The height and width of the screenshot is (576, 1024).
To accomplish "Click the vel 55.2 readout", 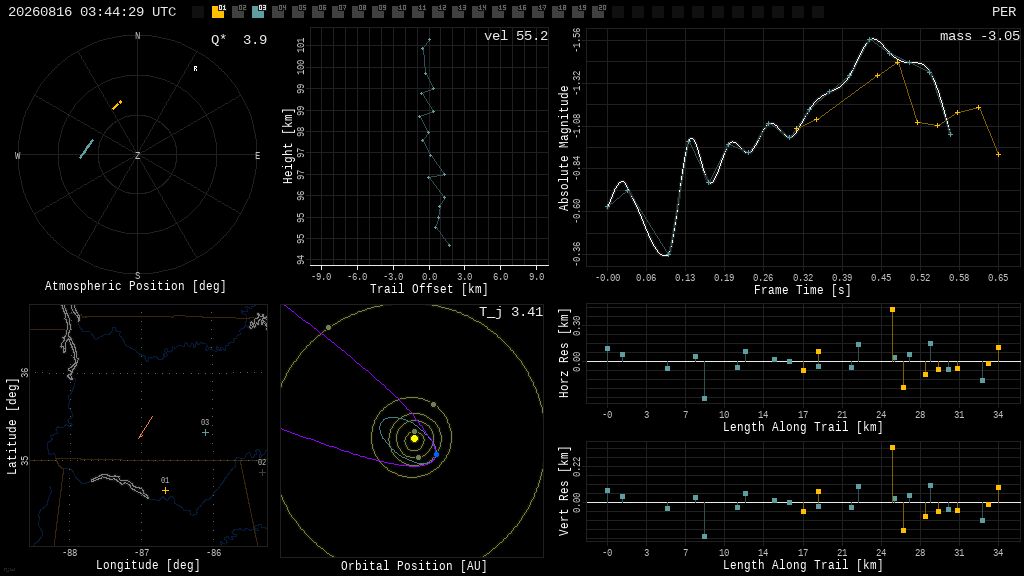I will [x=516, y=36].
